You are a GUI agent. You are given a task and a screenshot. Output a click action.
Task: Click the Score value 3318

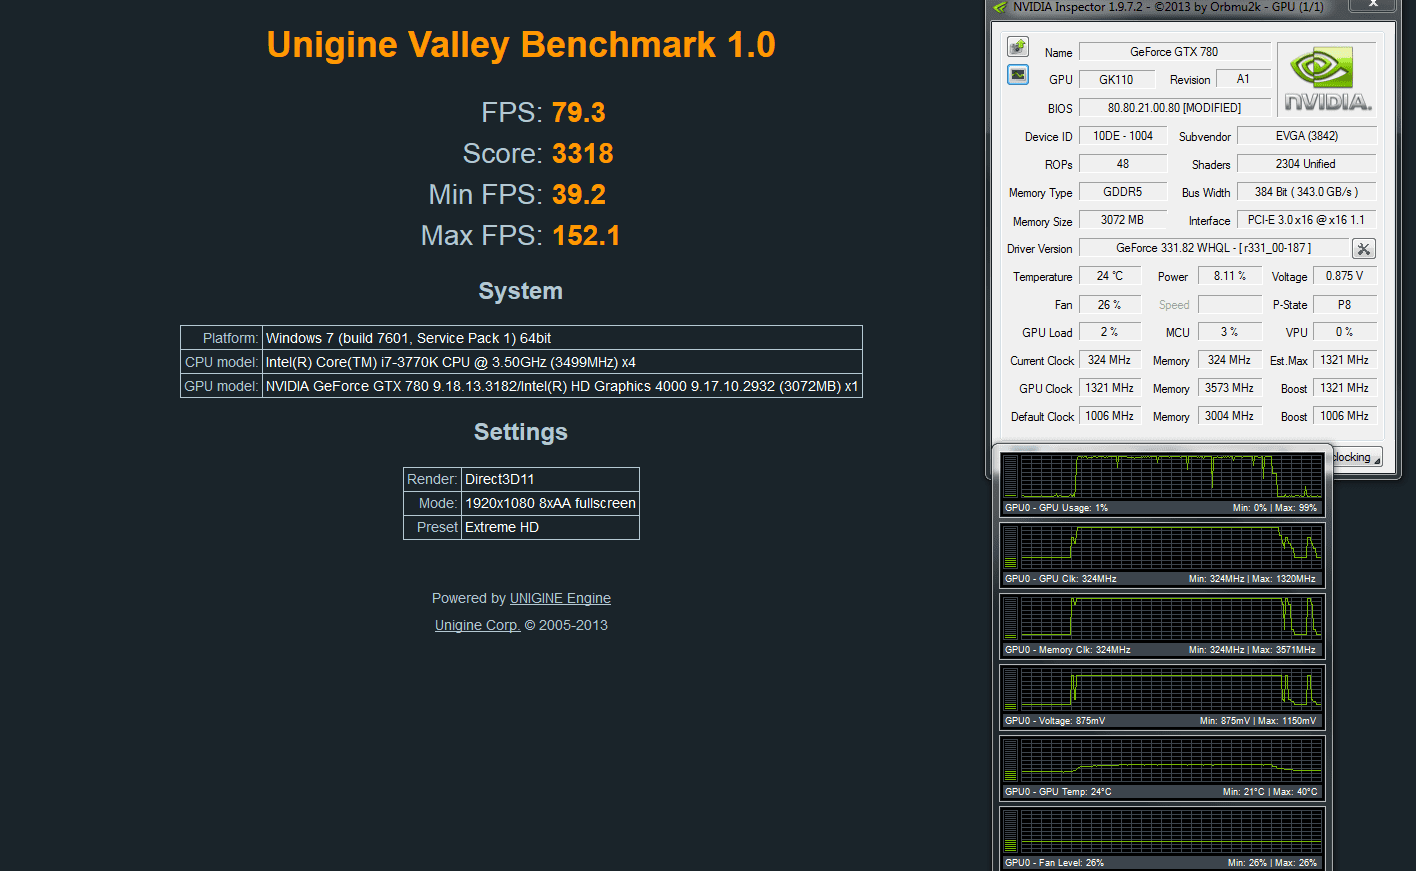click(583, 153)
